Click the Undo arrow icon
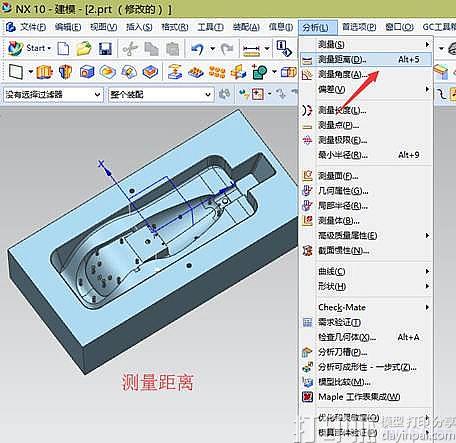Image resolution: width=456 pixels, height=443 pixels. click(197, 49)
